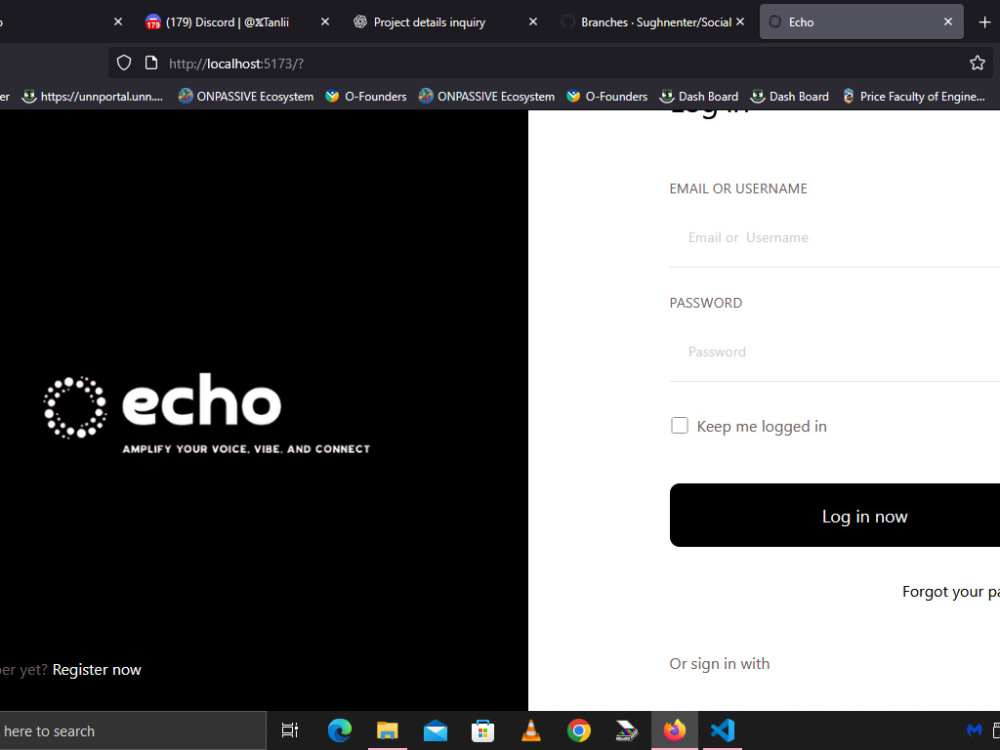1000x750 pixels.
Task: Click the Windows search box
Action: click(x=133, y=731)
